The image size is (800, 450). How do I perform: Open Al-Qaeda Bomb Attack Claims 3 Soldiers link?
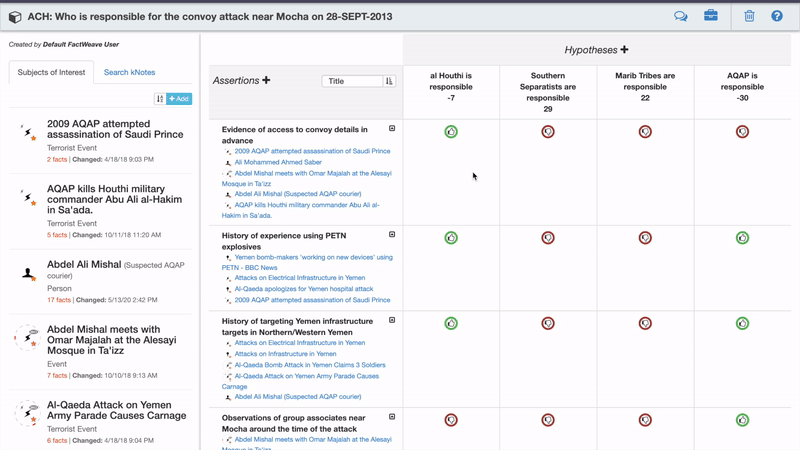click(x=310, y=365)
